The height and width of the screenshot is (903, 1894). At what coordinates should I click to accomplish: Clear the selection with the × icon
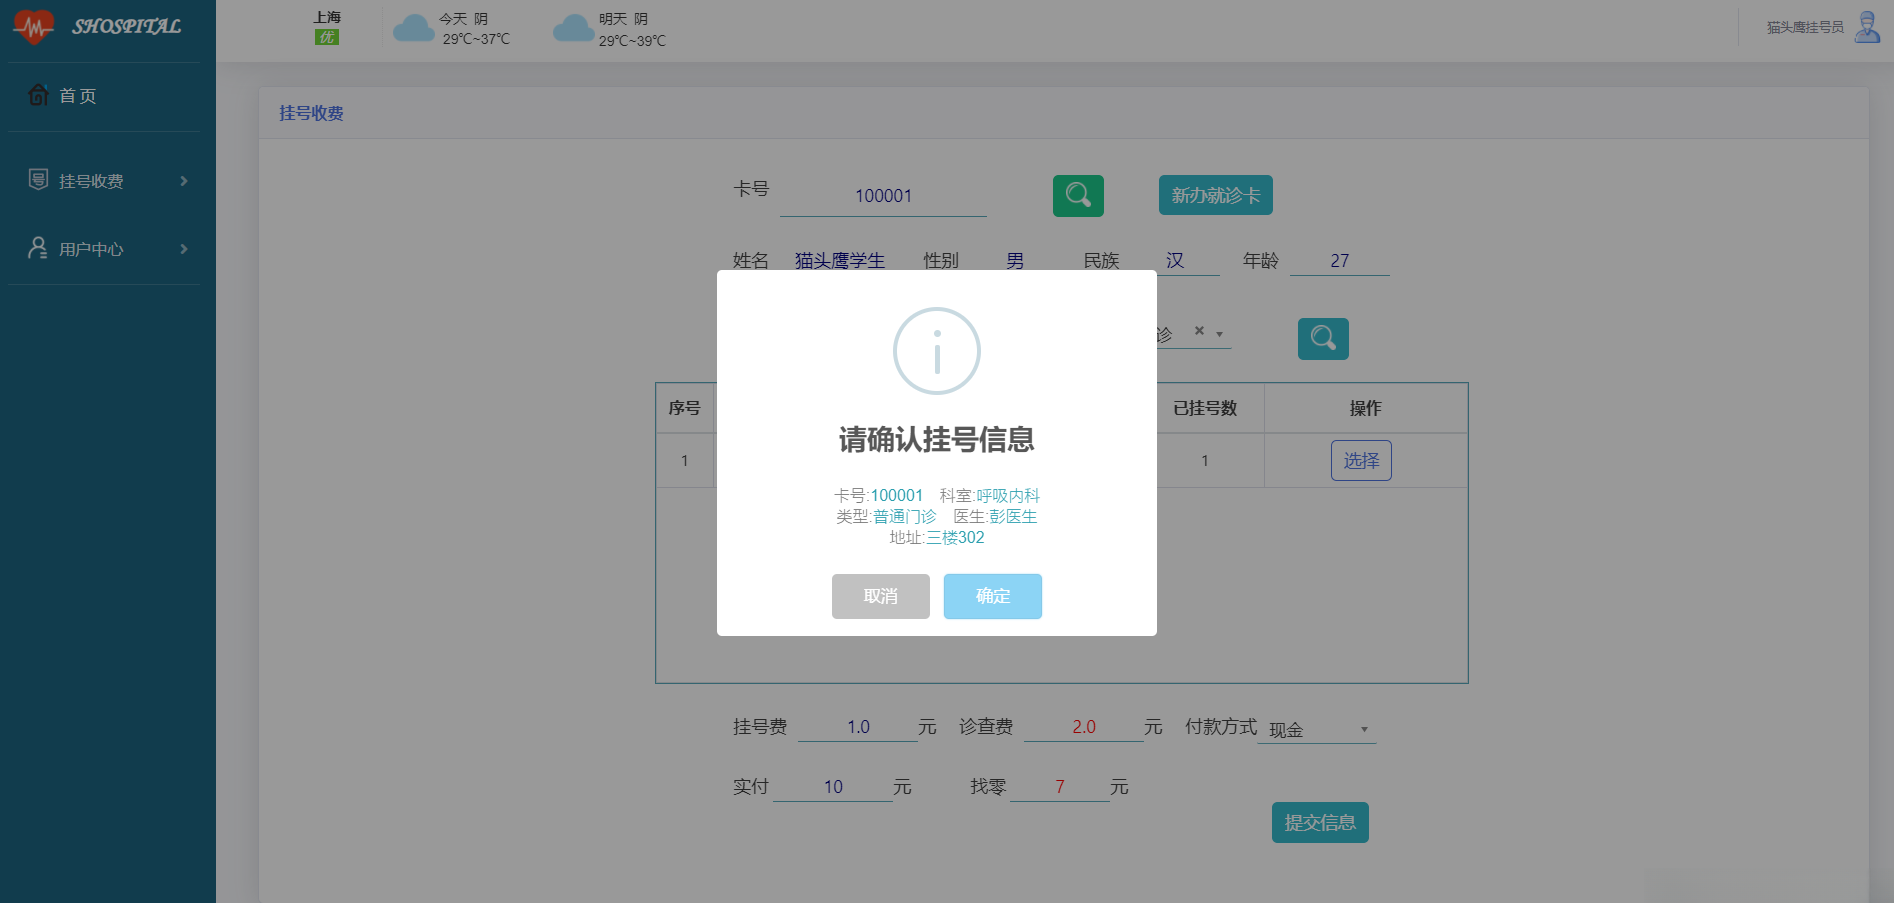point(1199,331)
